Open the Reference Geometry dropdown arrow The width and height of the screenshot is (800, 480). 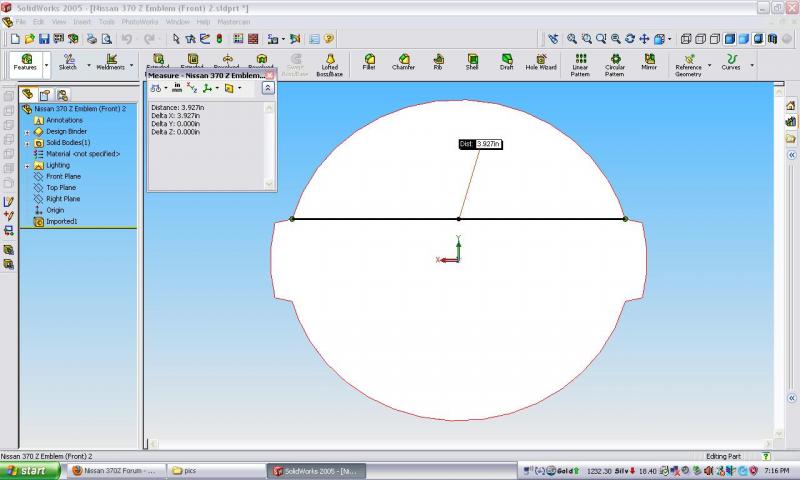coord(710,65)
